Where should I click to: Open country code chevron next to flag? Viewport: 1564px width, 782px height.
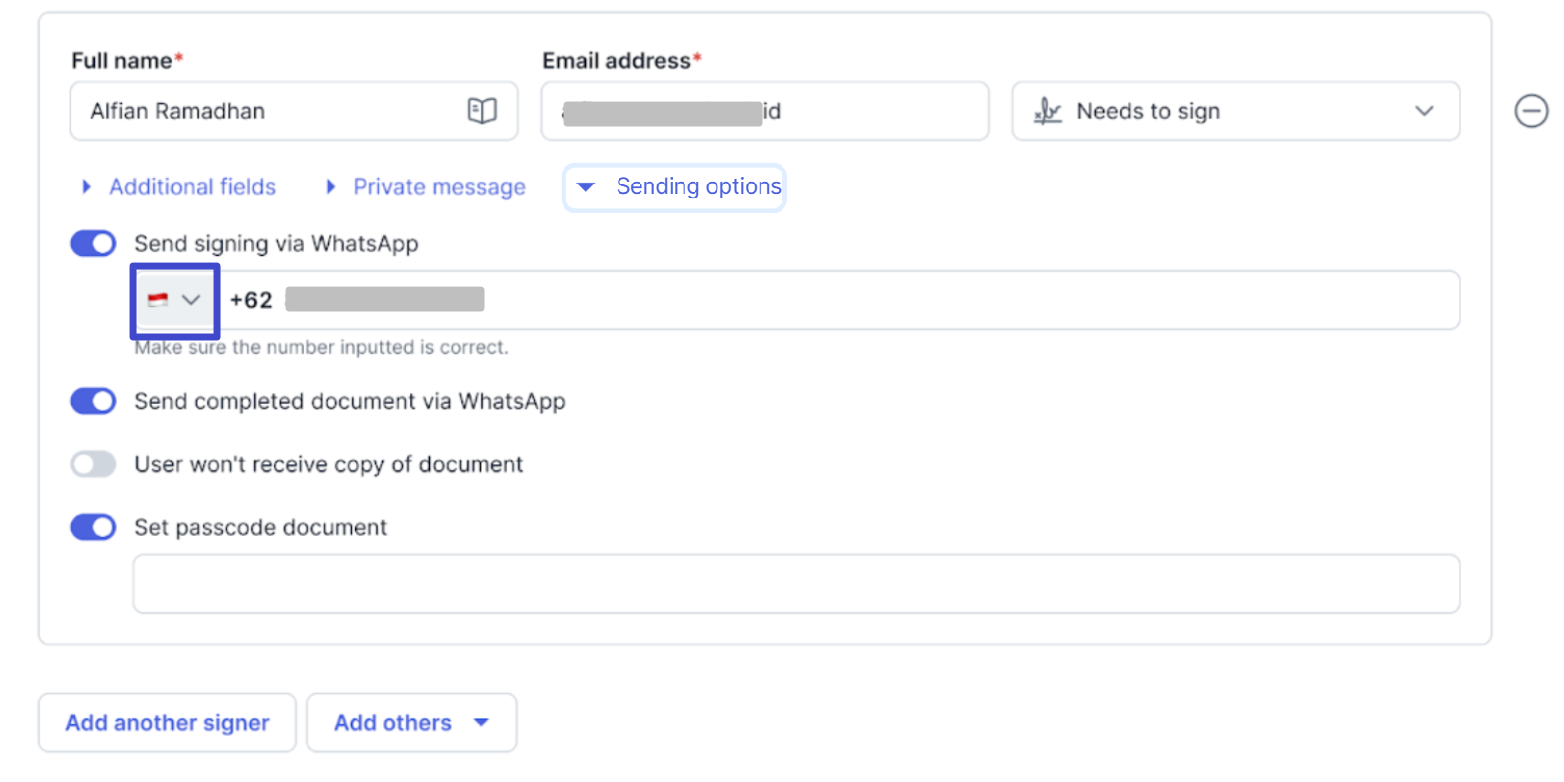pyautogui.click(x=191, y=300)
